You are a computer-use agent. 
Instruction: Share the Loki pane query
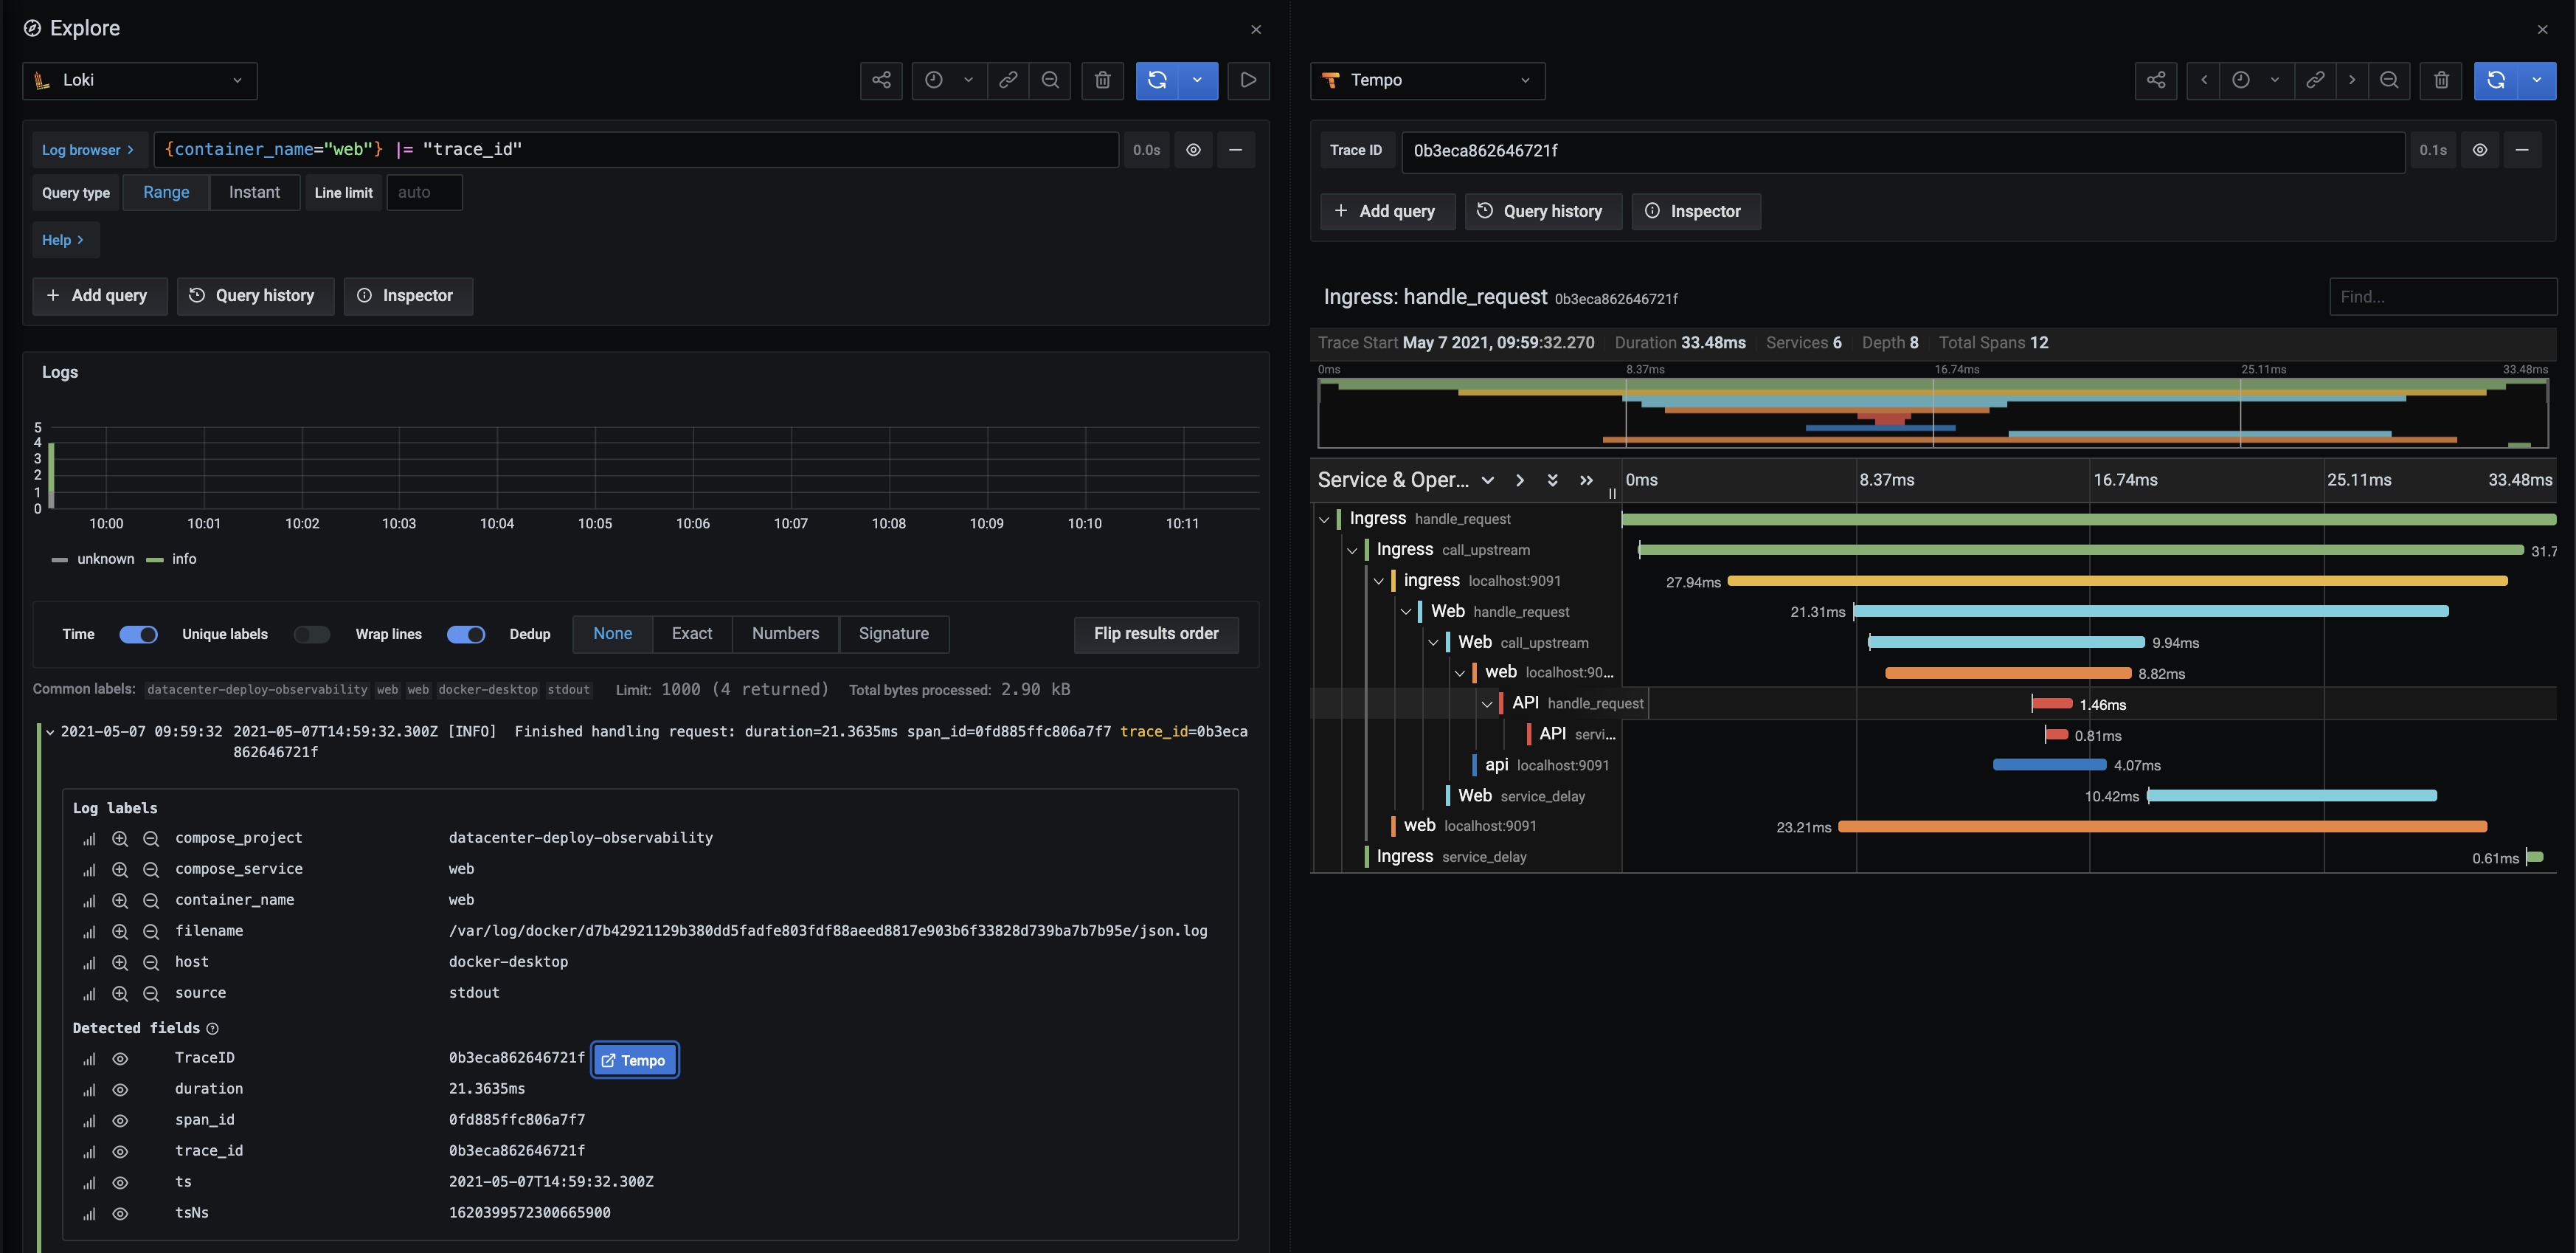[x=881, y=80]
